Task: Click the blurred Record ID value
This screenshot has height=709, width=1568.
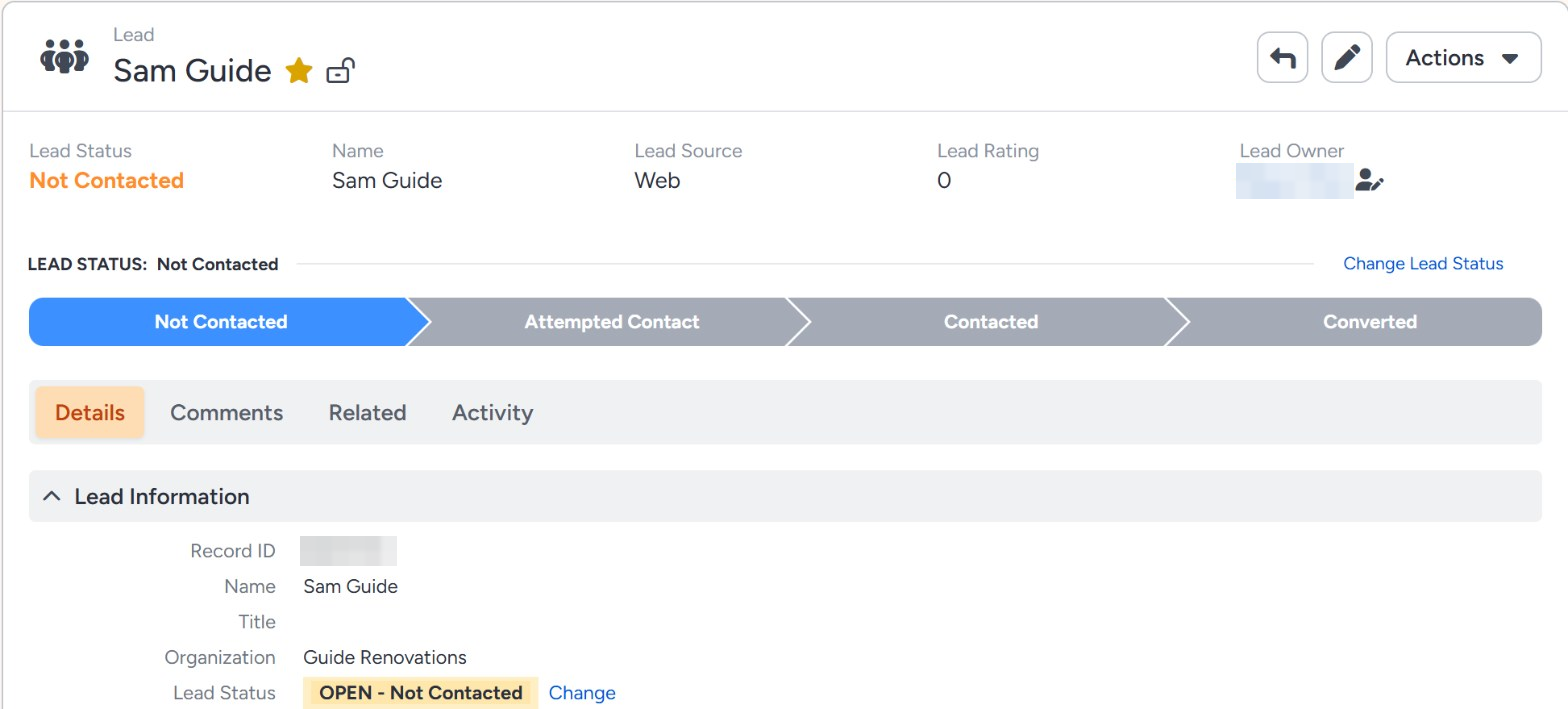Action: [x=348, y=551]
